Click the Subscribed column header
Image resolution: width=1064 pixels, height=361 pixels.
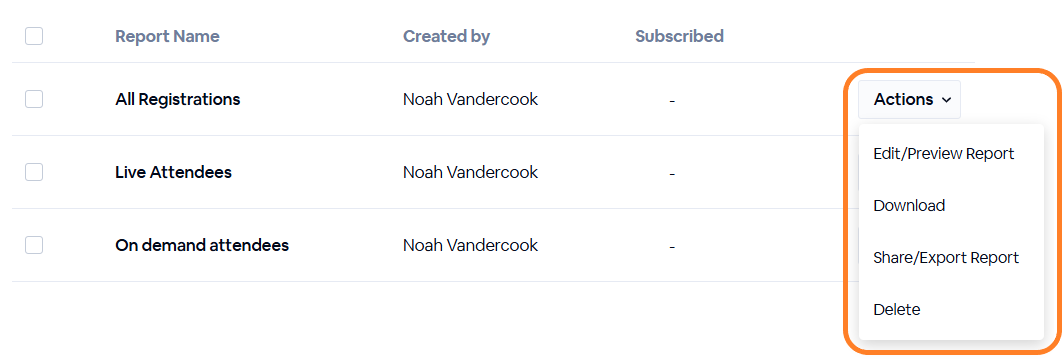679,36
